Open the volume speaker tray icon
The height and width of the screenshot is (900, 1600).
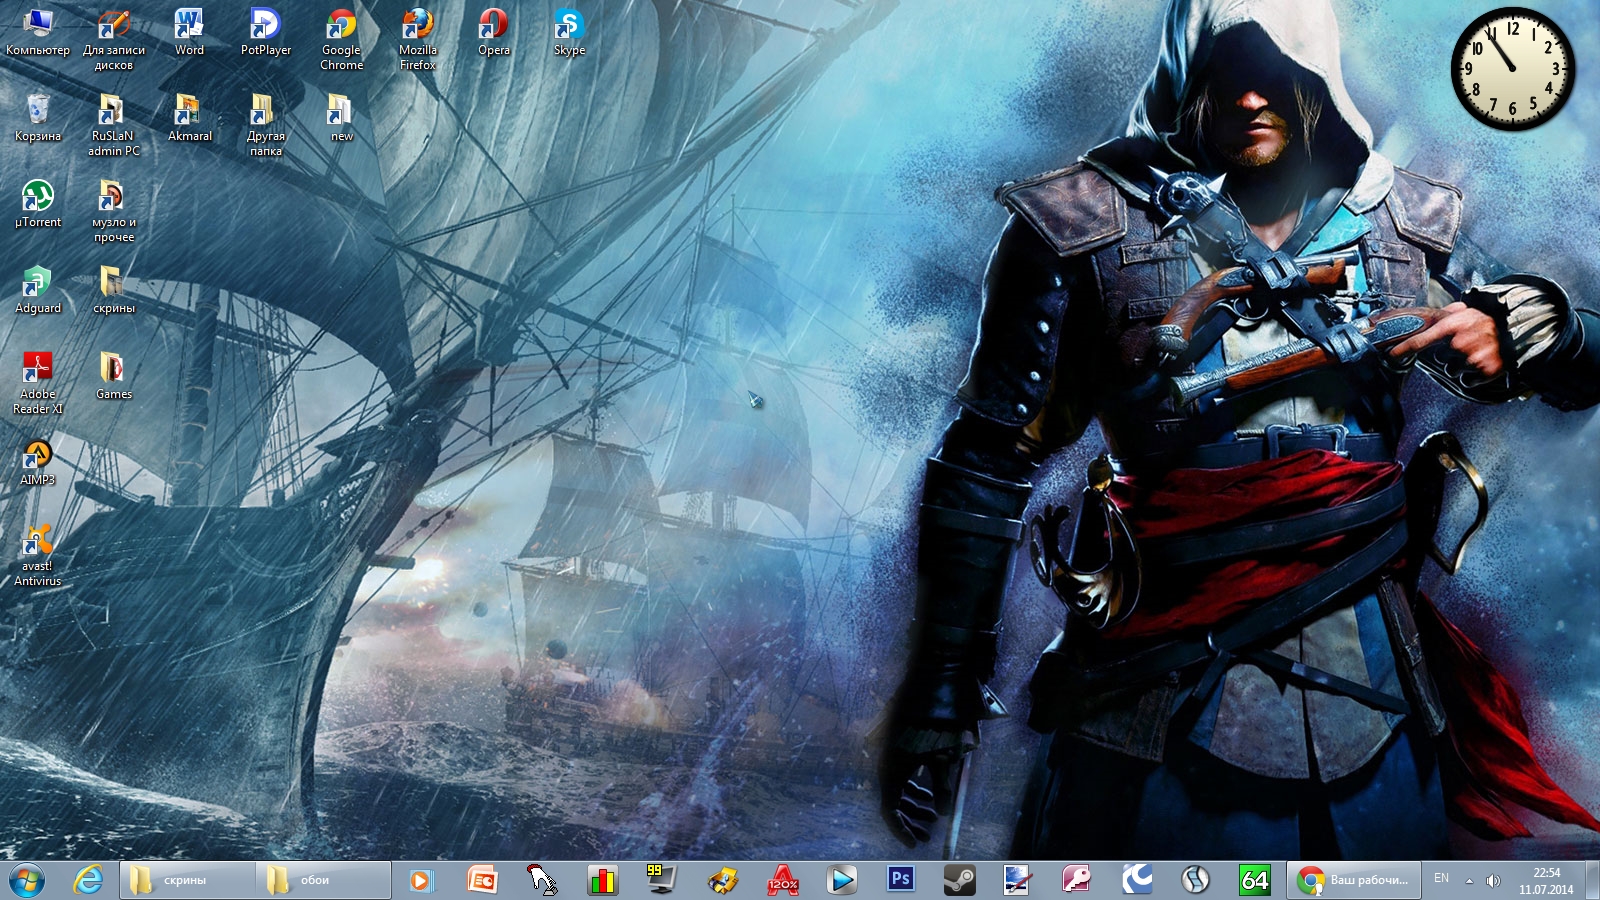click(1493, 881)
